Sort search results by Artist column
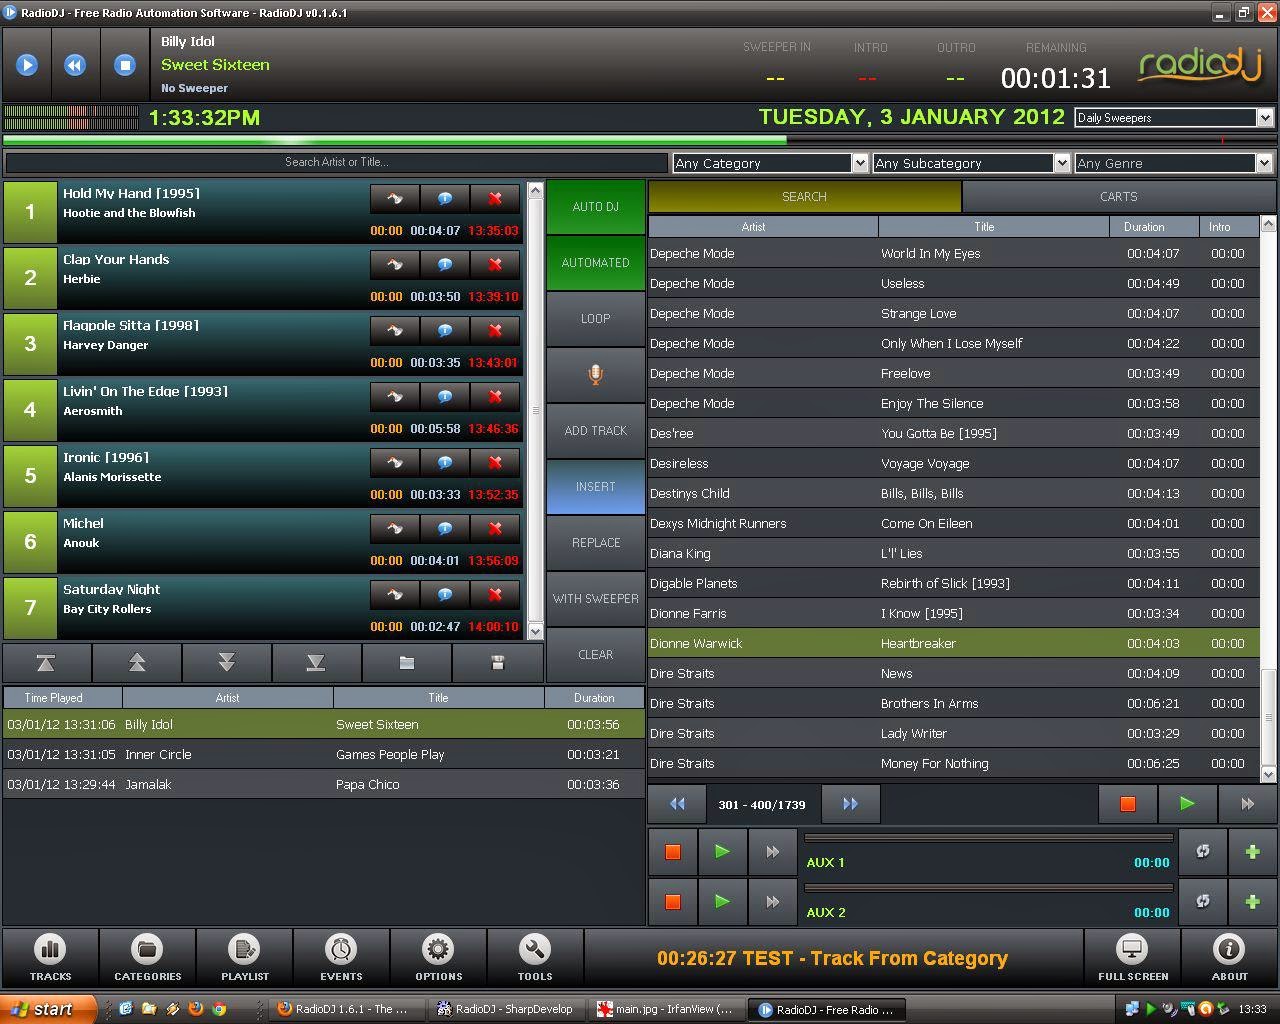1280x1024 pixels. coord(763,227)
